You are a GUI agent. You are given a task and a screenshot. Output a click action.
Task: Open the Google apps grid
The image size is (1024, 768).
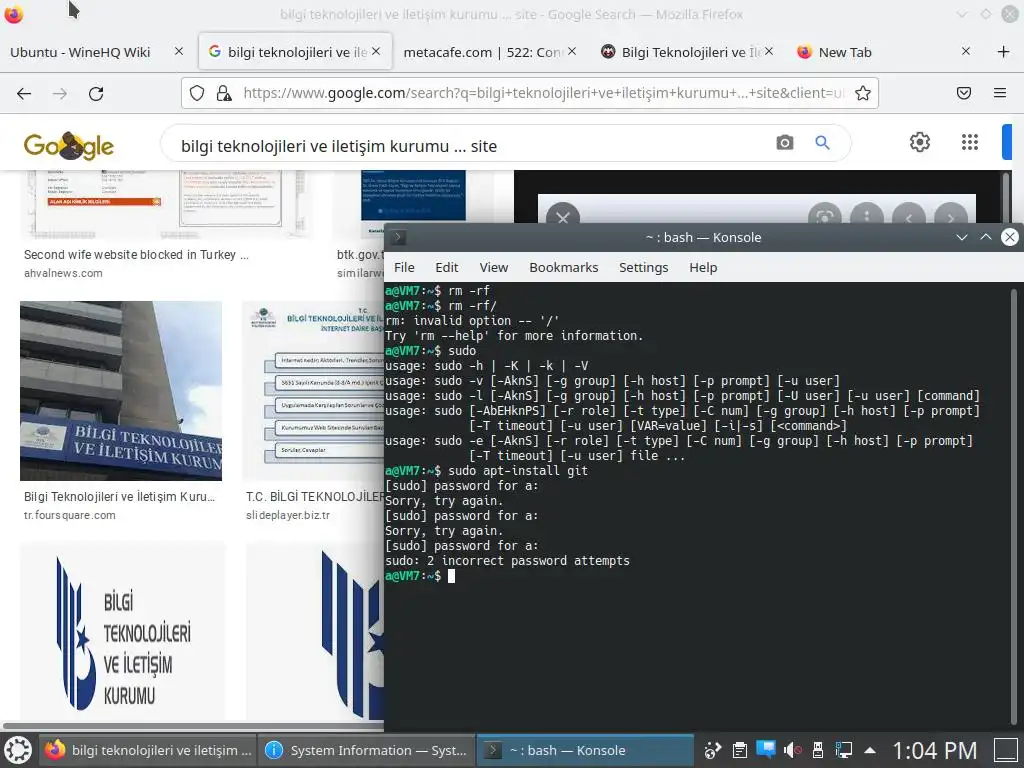click(x=970, y=142)
